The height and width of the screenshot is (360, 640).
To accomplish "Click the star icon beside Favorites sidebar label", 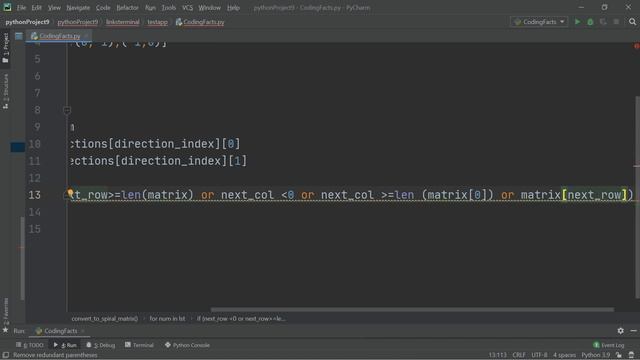I will point(5,330).
